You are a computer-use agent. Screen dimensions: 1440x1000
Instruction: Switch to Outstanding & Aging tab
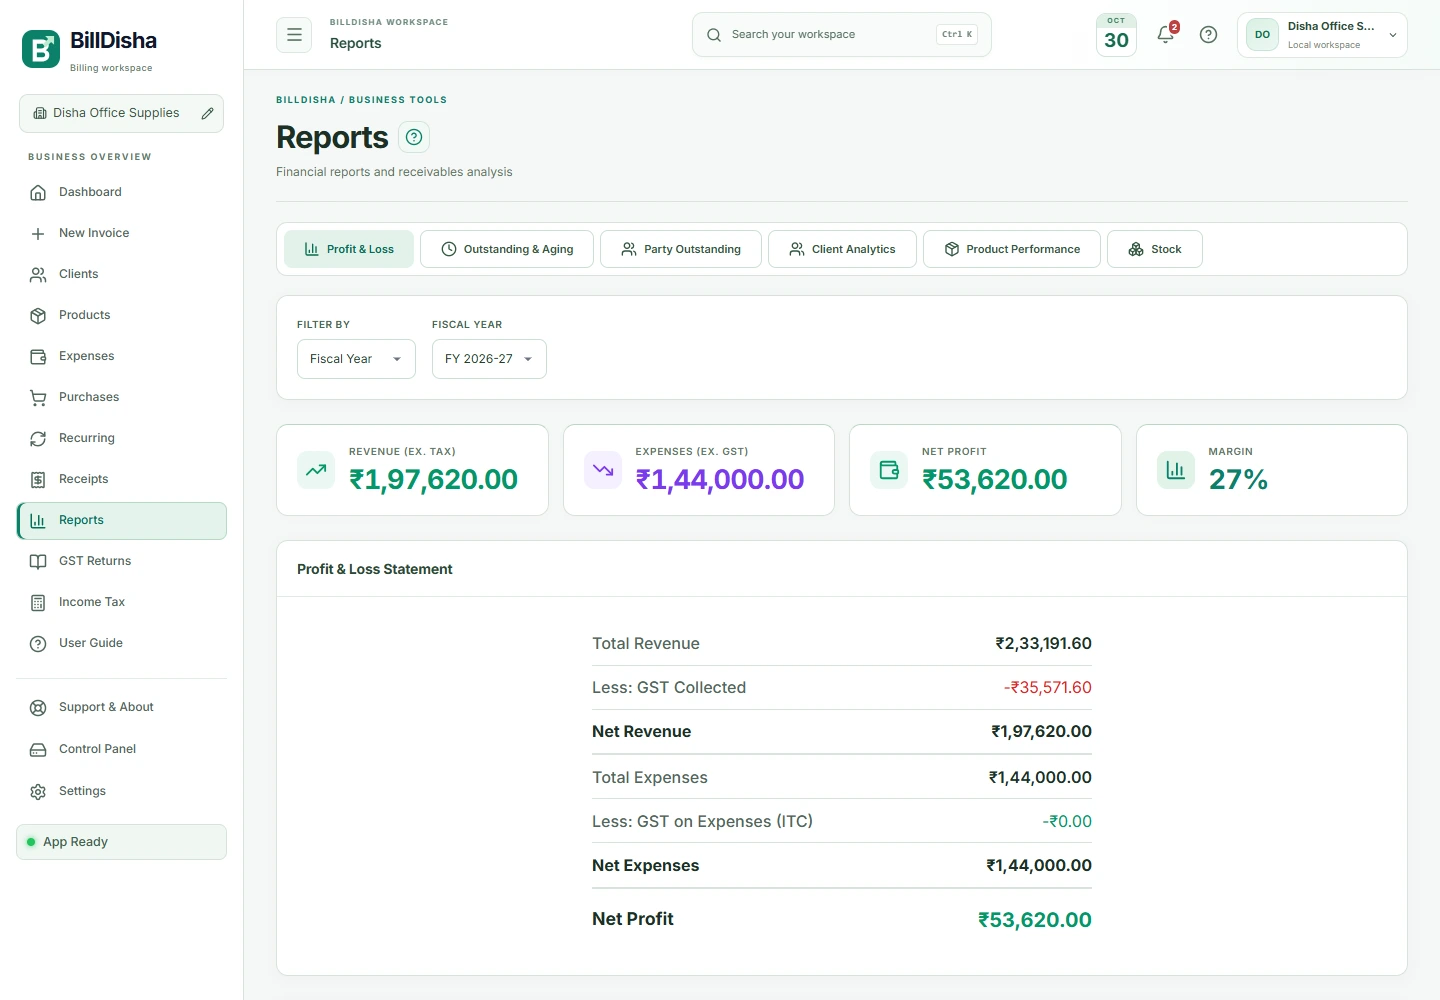(507, 249)
